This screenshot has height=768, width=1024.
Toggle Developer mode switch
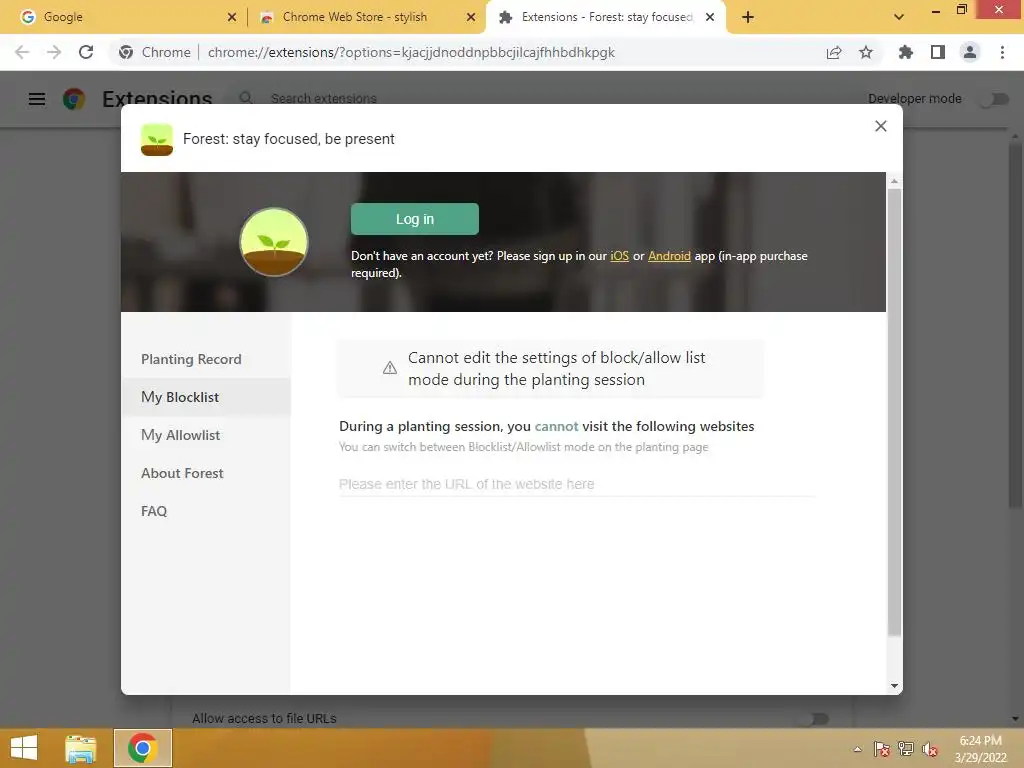coord(994,99)
